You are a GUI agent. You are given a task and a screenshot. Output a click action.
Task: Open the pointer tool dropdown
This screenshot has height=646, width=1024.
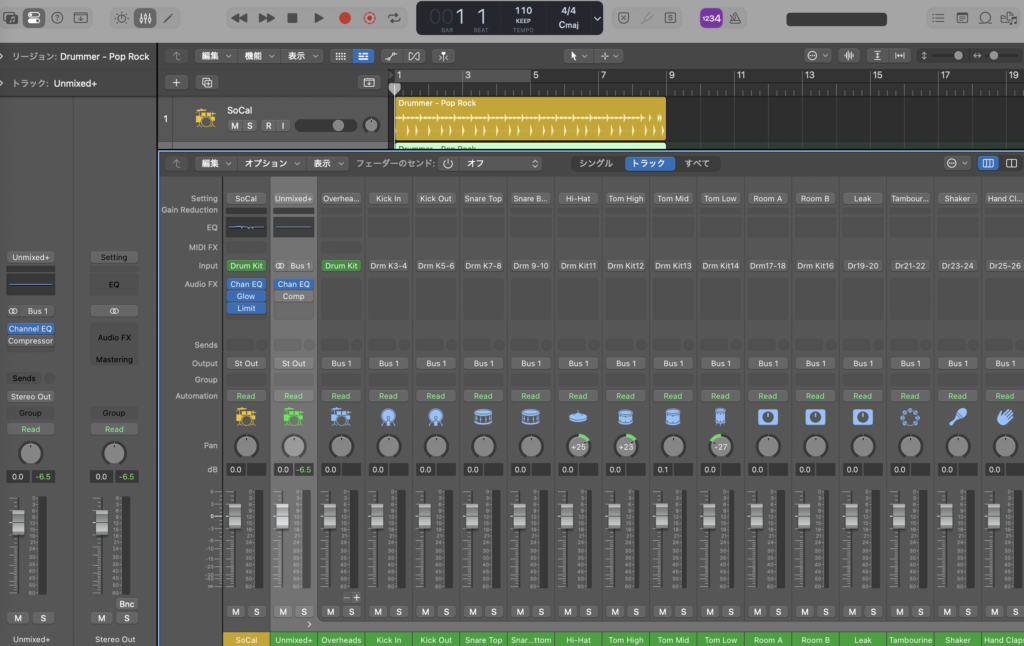point(577,56)
